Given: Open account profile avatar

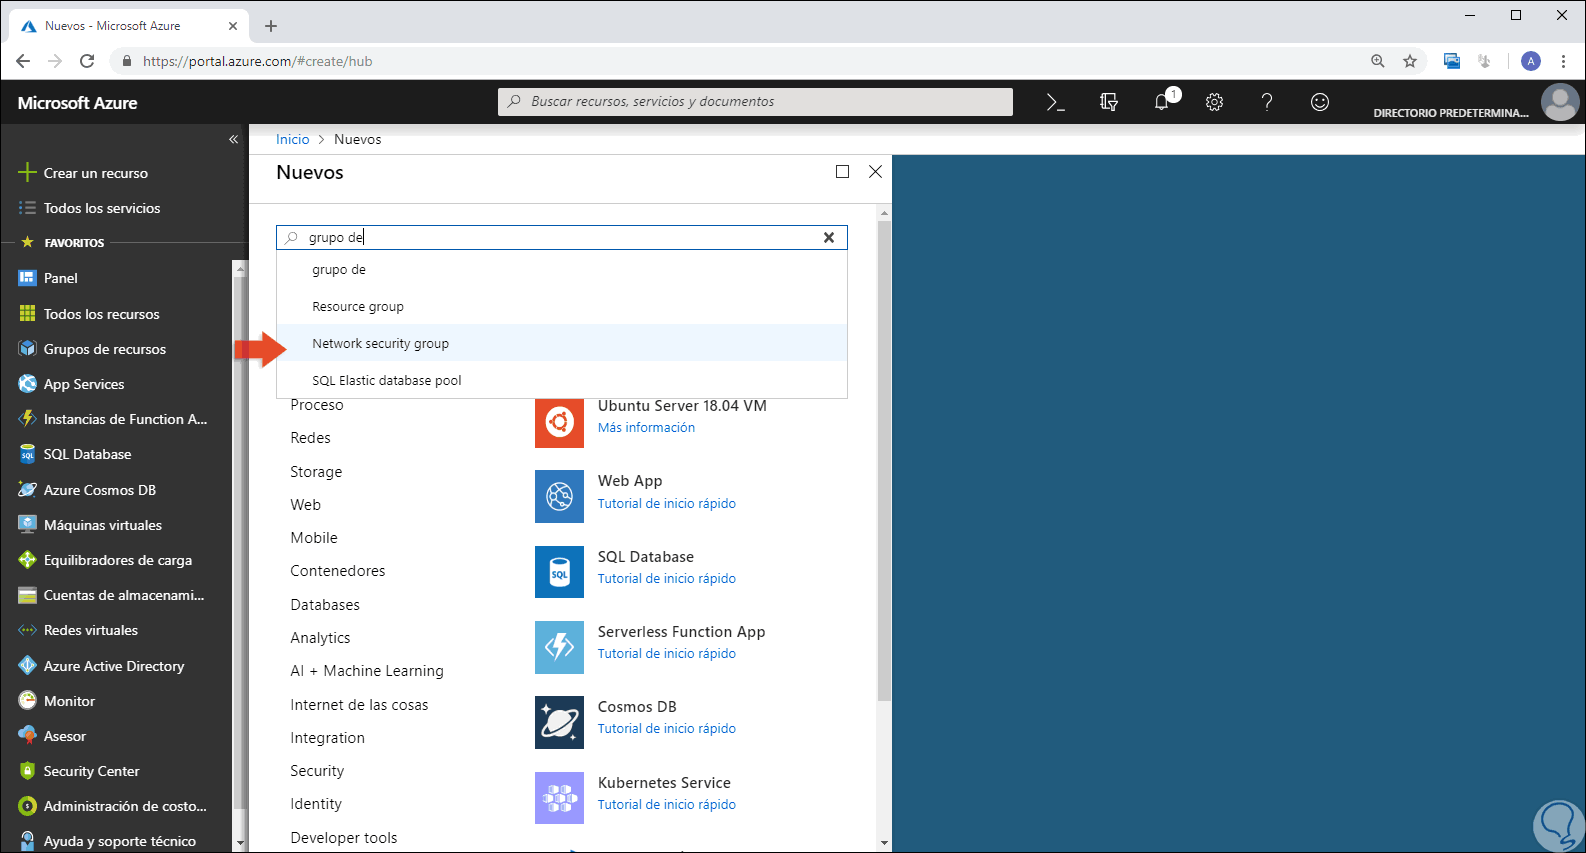Looking at the screenshot, I should tap(1559, 102).
